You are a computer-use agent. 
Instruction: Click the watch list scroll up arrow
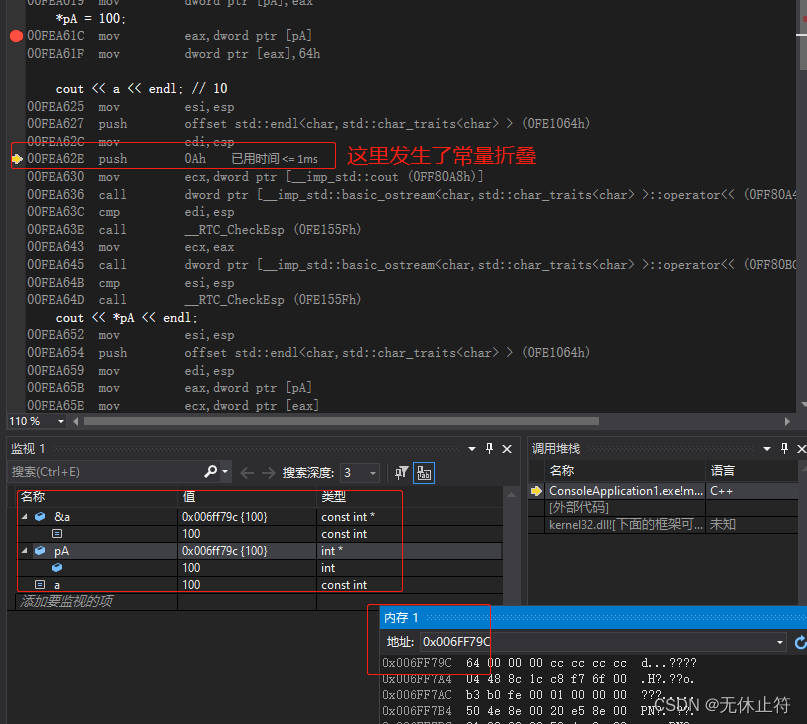[511, 495]
